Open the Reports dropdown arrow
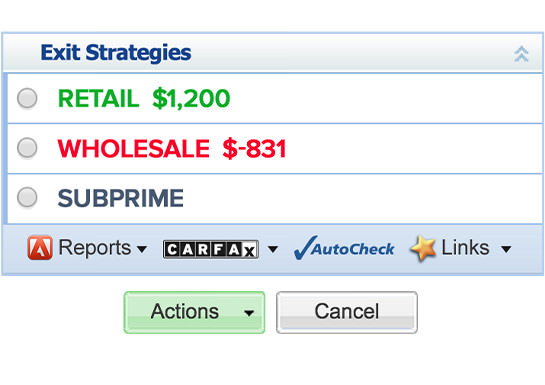Image resolution: width=545 pixels, height=385 pixels. pos(142,249)
